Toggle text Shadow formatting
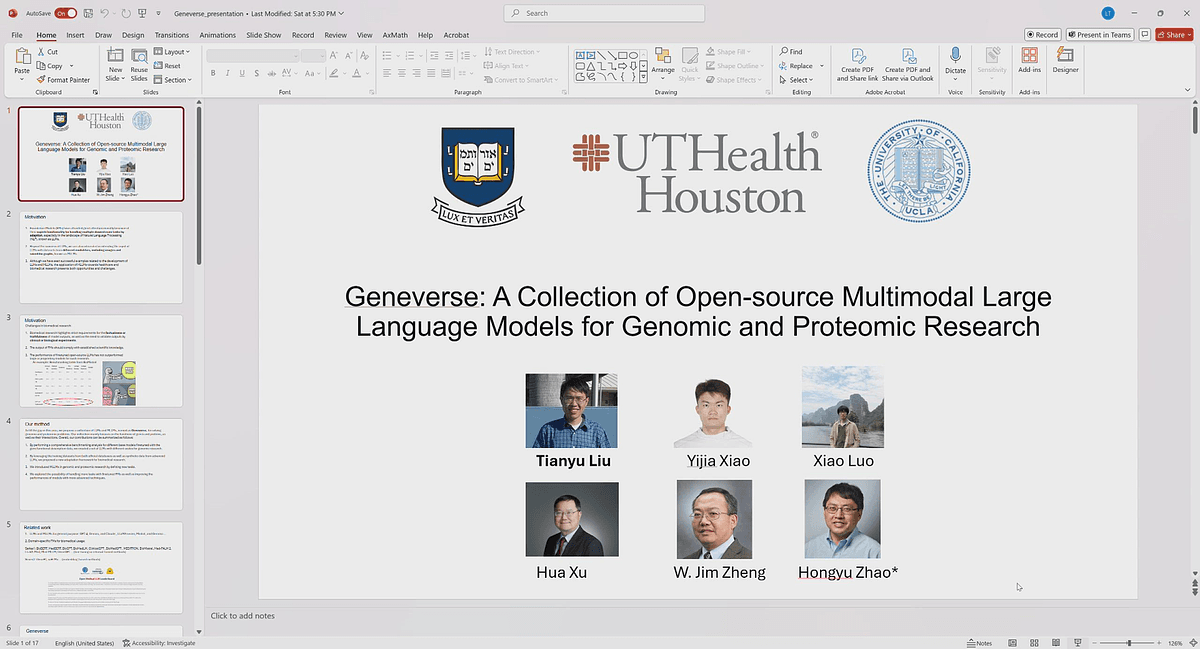Screen dimensions: 1200x649 [256, 73]
